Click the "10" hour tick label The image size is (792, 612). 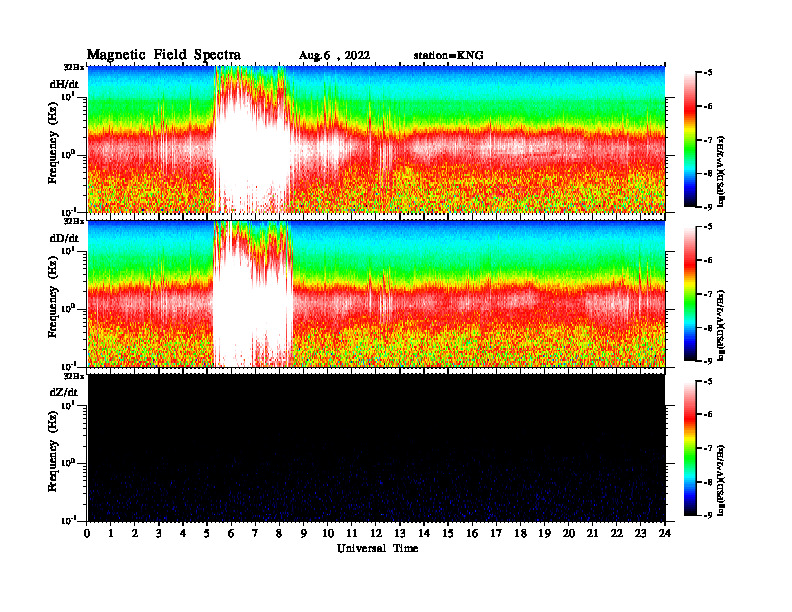[x=327, y=533]
